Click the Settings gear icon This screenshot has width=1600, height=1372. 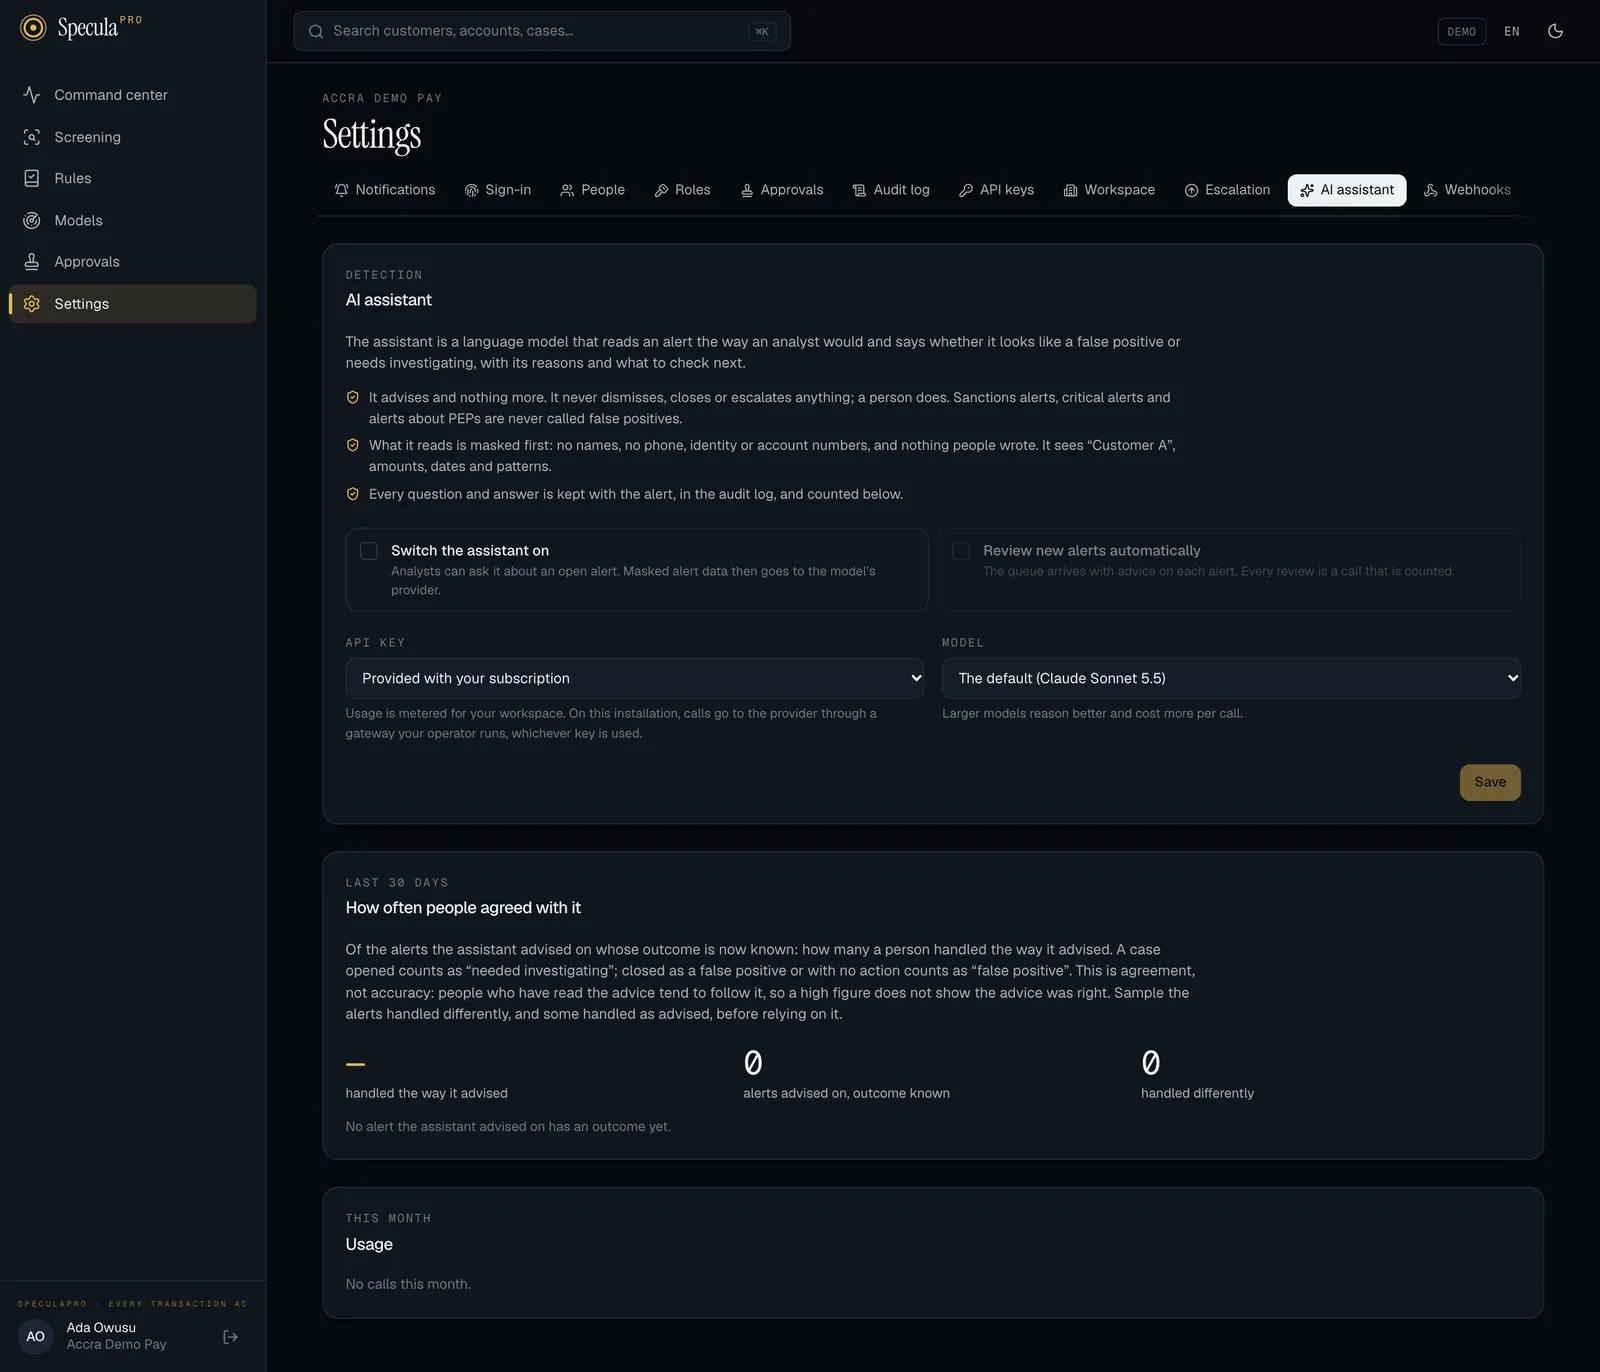pyautogui.click(x=32, y=304)
